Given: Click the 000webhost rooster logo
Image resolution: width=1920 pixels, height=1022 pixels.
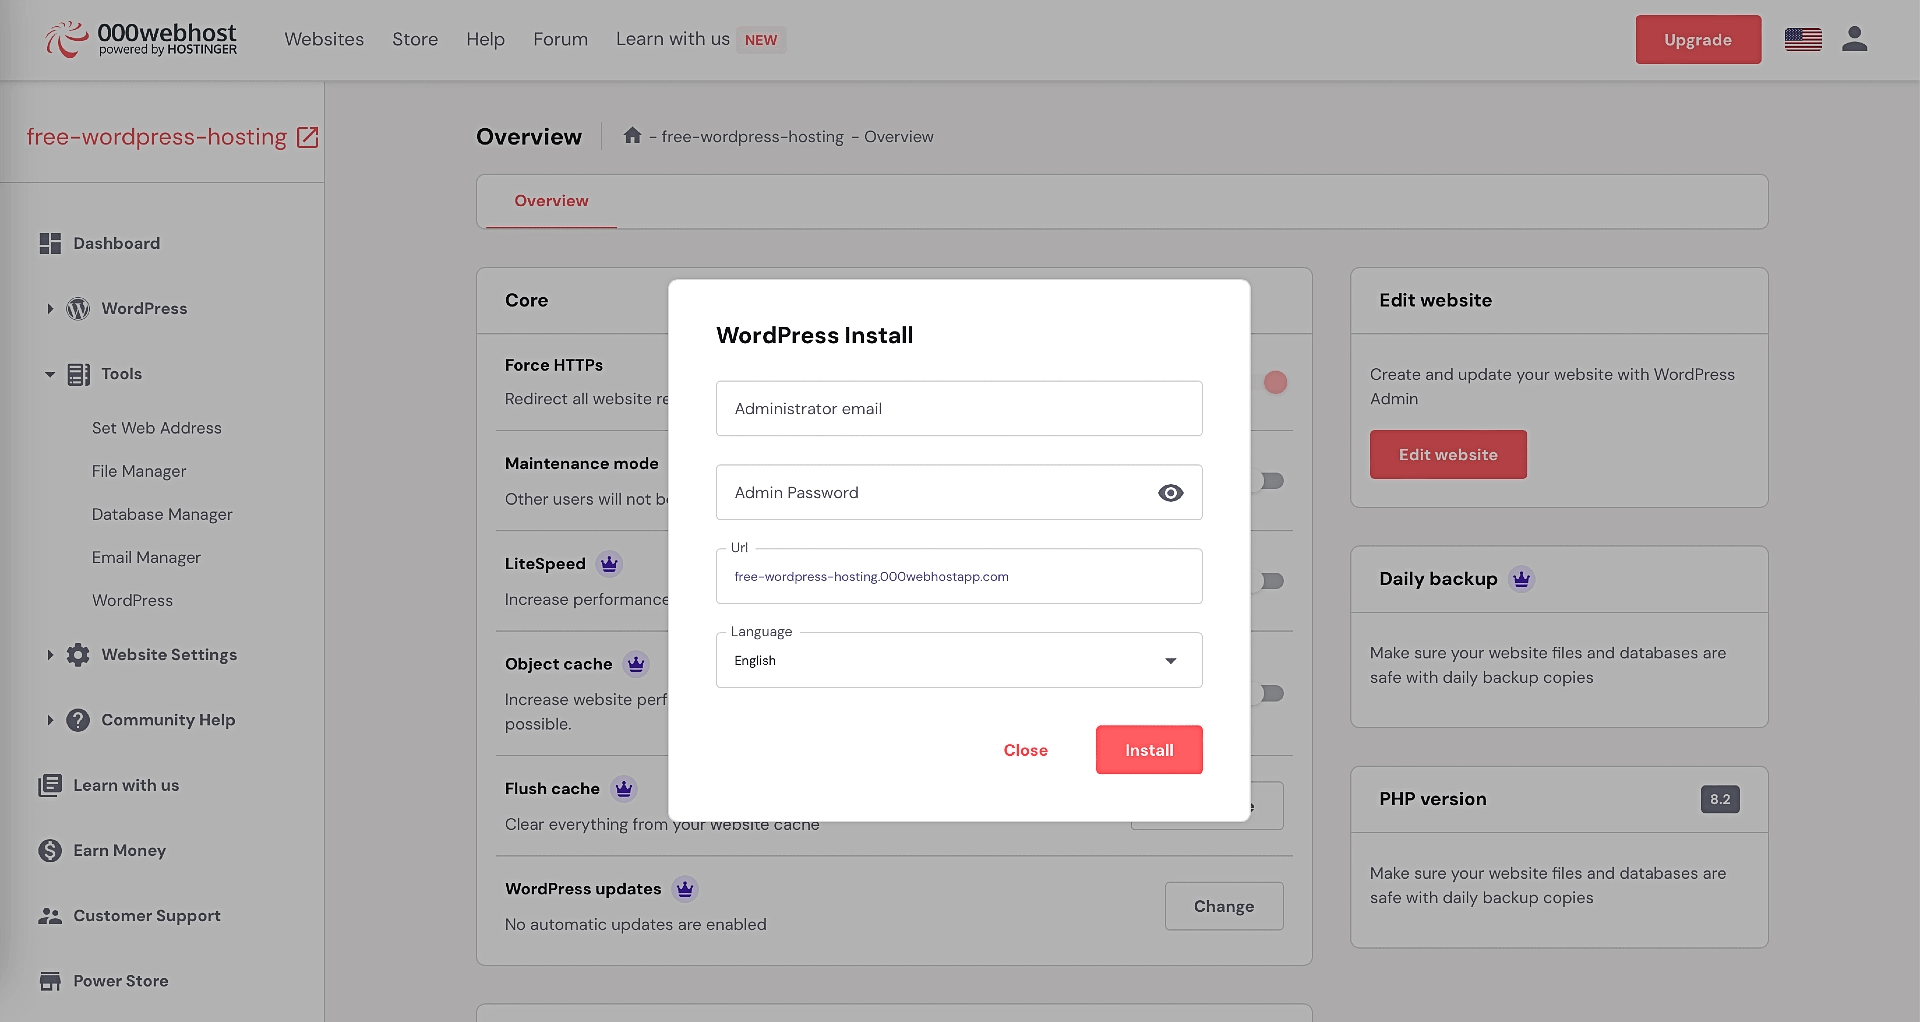Looking at the screenshot, I should 66,39.
